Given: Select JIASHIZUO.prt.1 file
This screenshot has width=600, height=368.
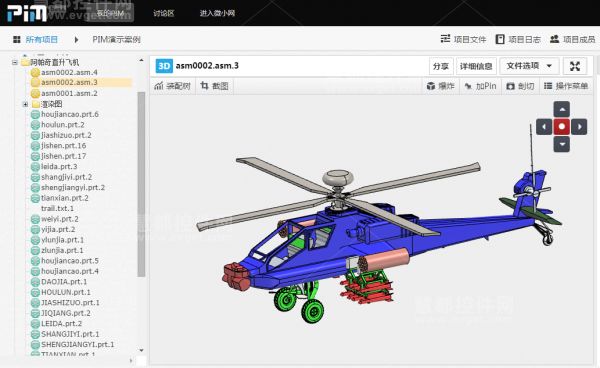Looking at the screenshot, I should point(70,303).
